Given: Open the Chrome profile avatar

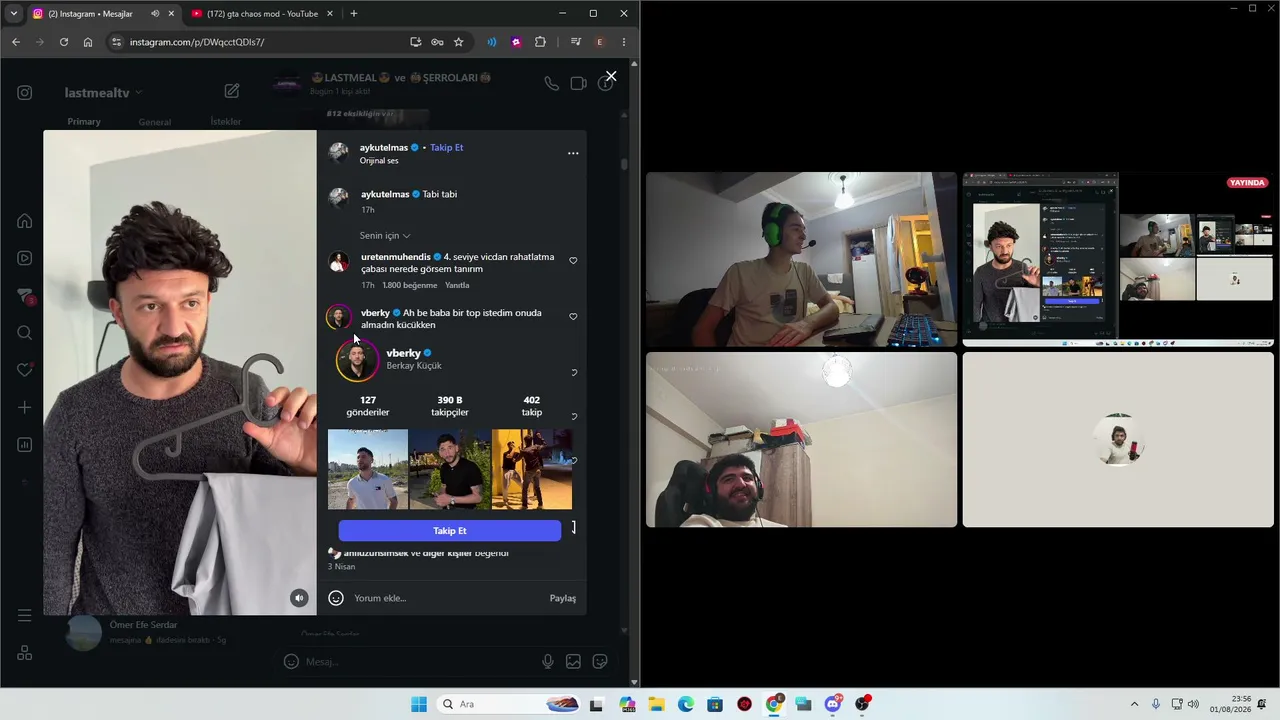Looking at the screenshot, I should (x=600, y=42).
